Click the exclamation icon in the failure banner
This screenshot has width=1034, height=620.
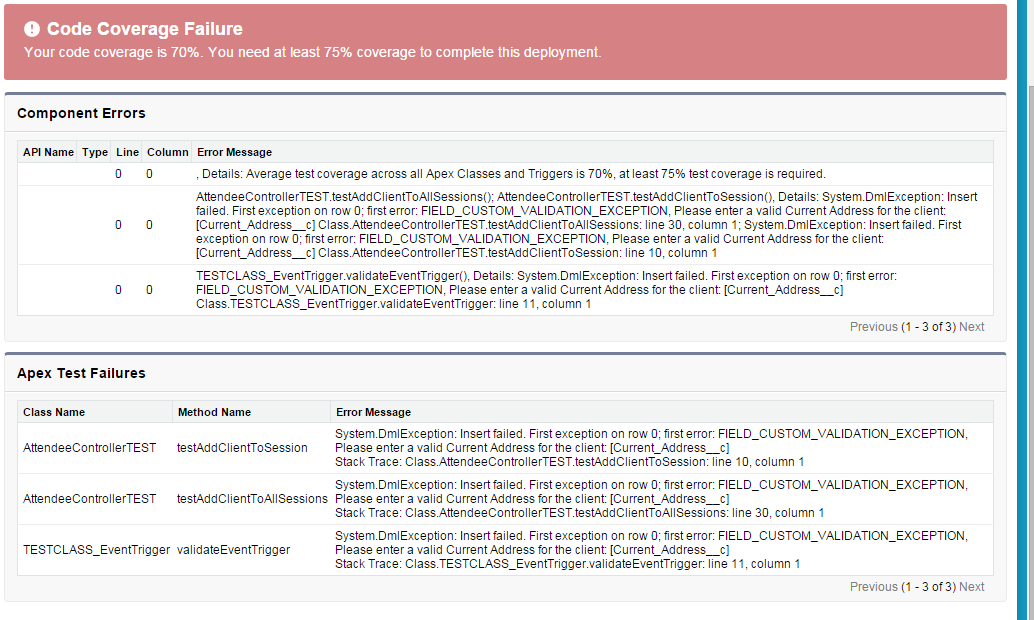tap(32, 30)
